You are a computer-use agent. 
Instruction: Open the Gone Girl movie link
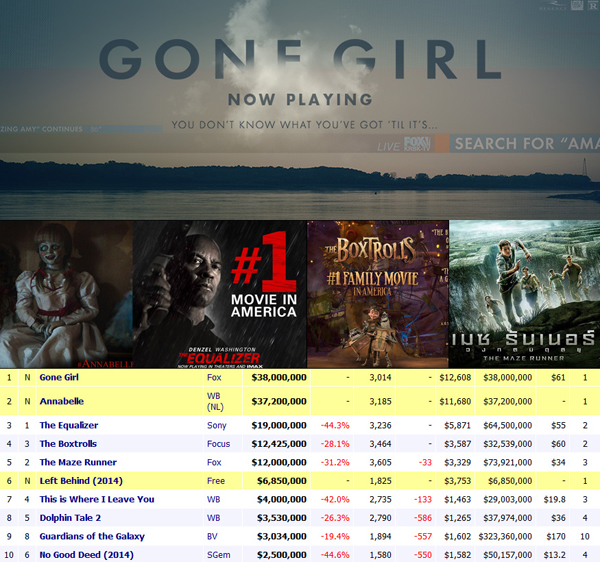pos(59,378)
